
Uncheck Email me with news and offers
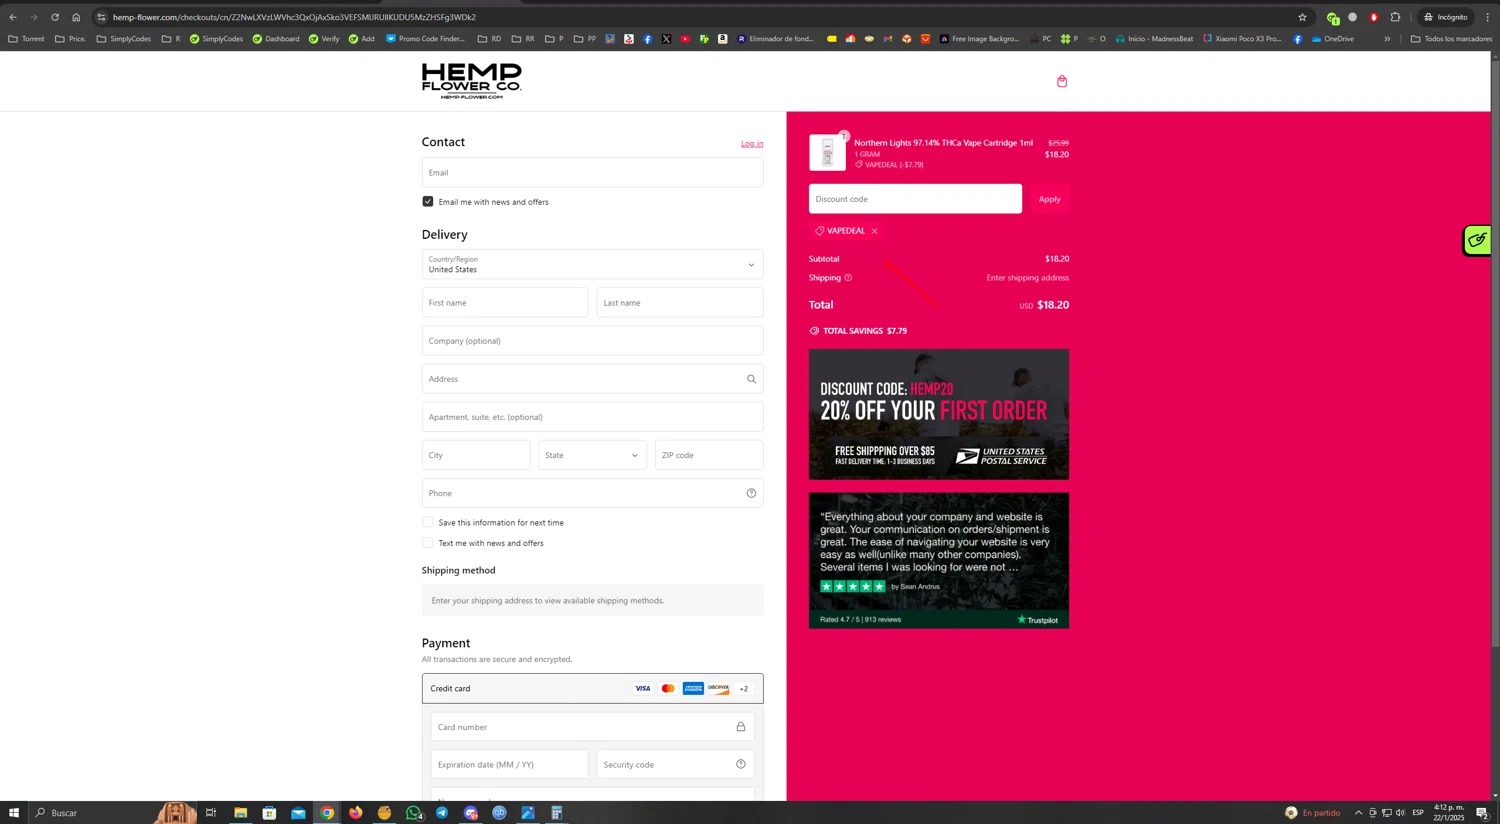[x=428, y=201]
